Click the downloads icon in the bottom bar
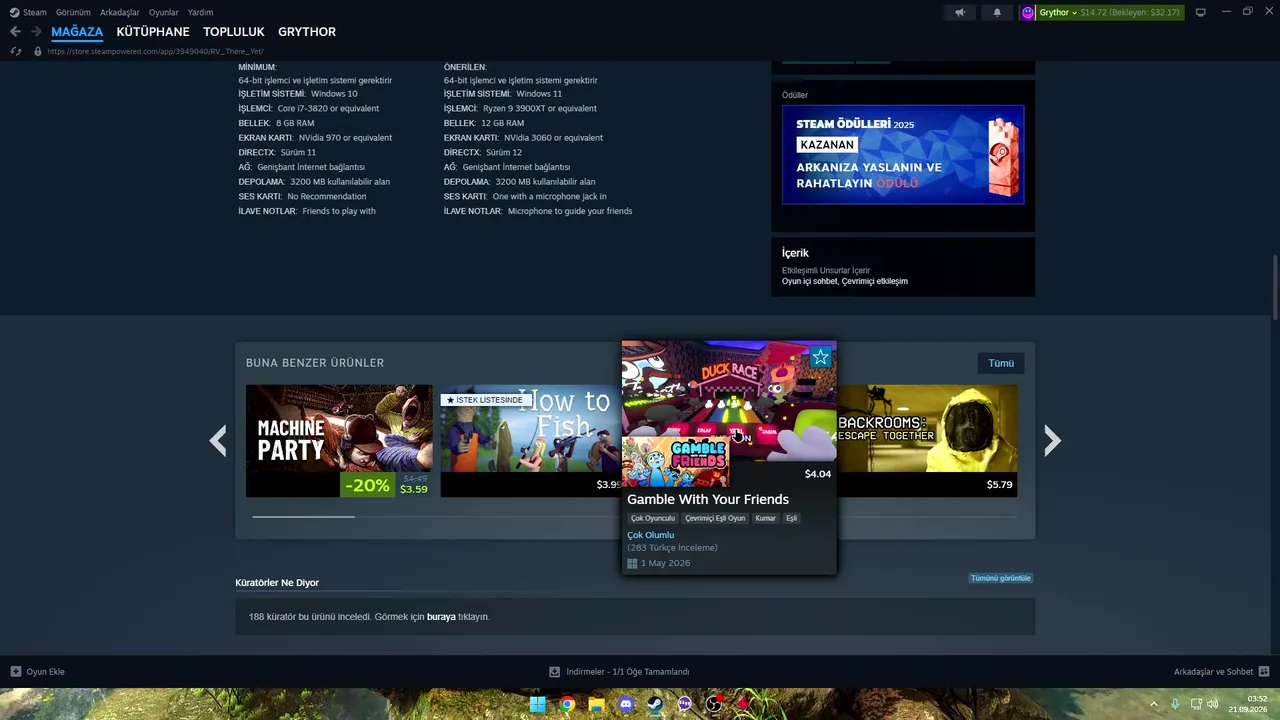 pyautogui.click(x=555, y=672)
